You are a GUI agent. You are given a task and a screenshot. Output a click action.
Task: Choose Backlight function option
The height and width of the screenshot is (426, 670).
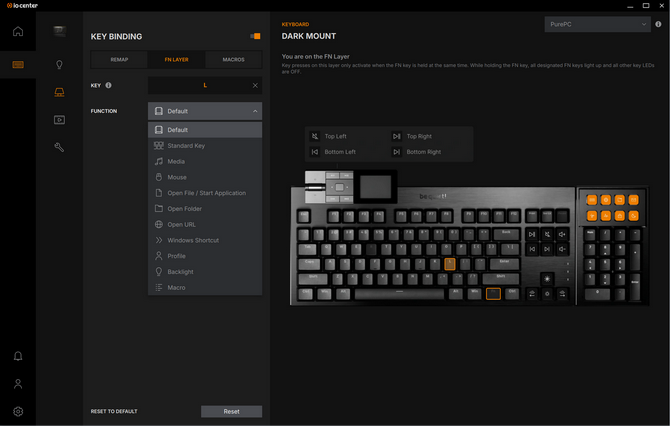point(205,272)
